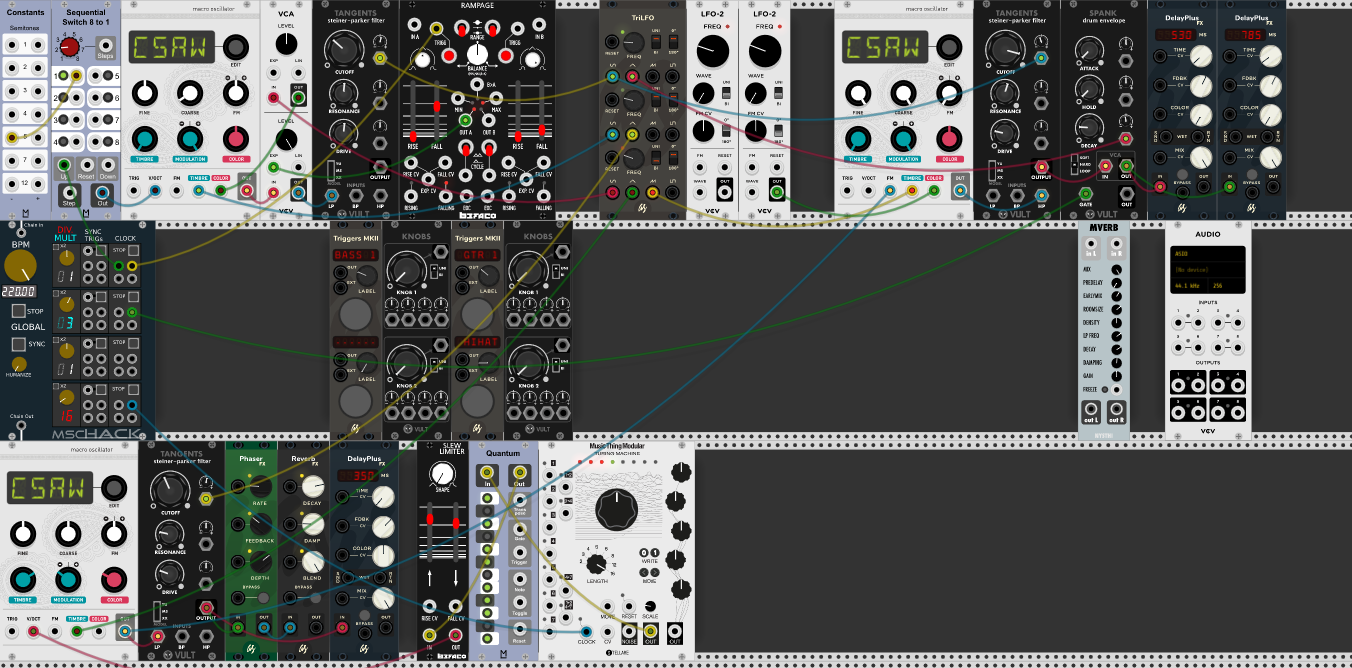Toggle the GLOBAL STOP button on the clock

(18, 311)
